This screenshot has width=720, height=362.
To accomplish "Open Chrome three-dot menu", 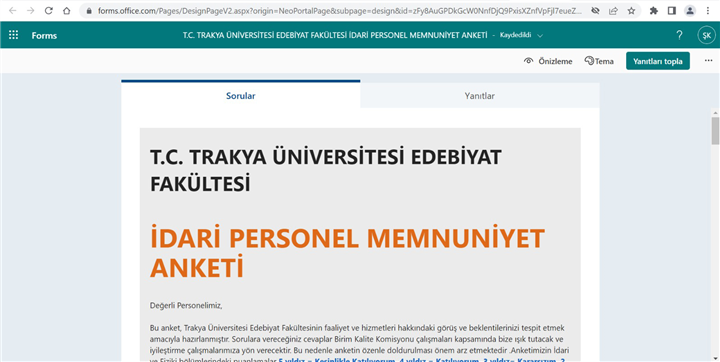I will [708, 11].
